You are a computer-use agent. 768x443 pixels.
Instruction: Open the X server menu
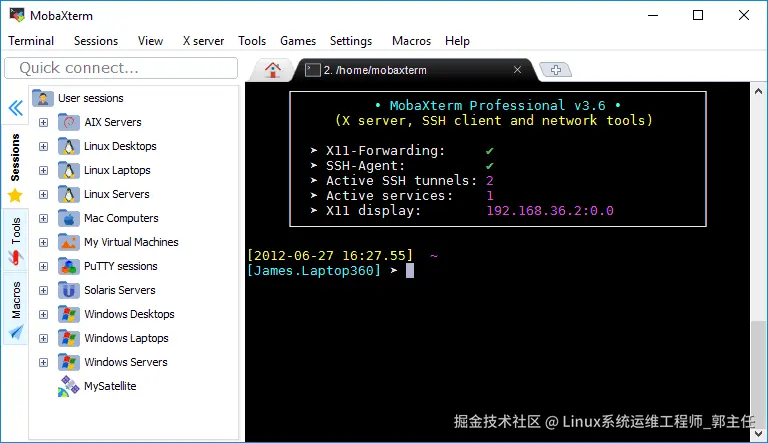203,41
